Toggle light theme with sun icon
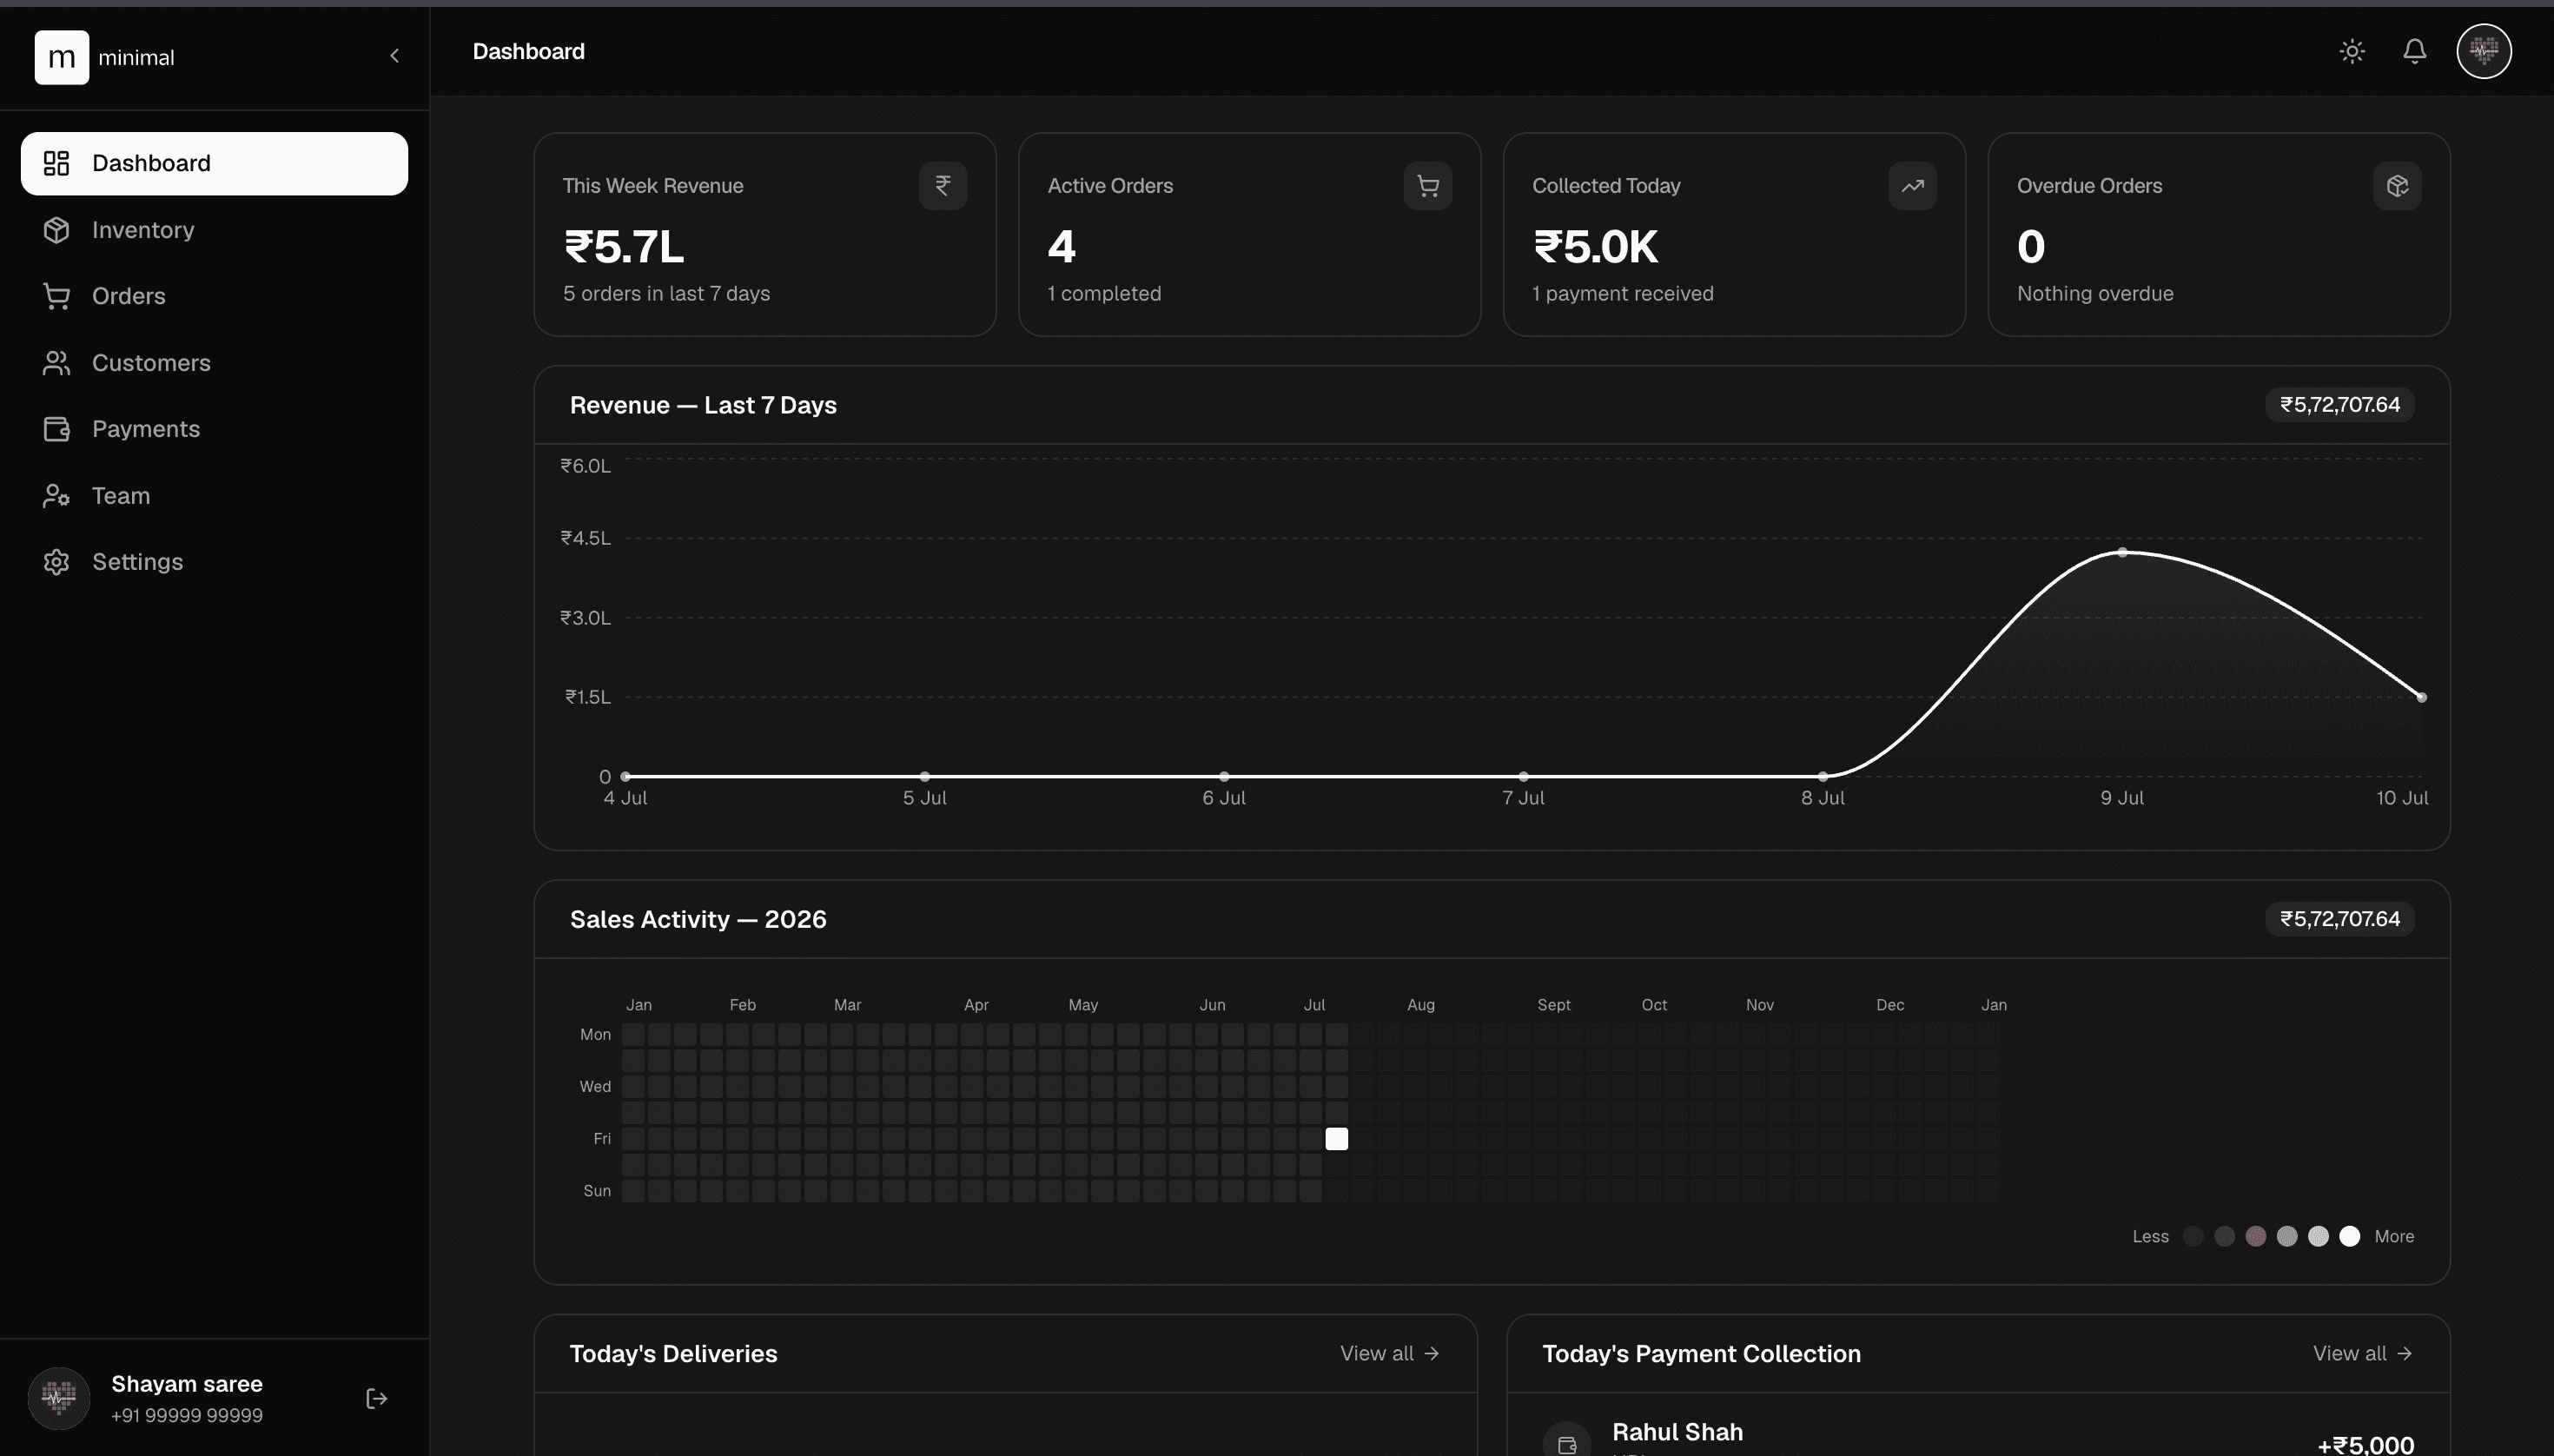This screenshot has height=1456, width=2554. pos(2352,51)
